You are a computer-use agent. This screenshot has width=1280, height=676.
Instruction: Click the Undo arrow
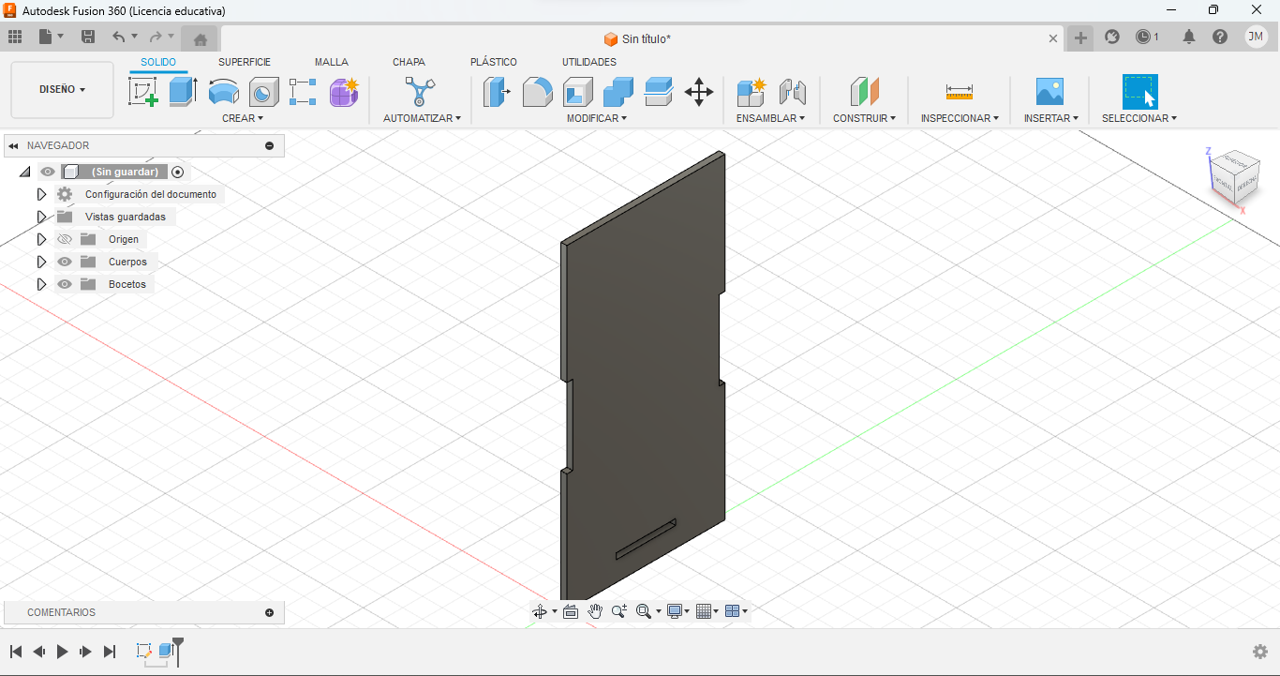pyautogui.click(x=119, y=37)
